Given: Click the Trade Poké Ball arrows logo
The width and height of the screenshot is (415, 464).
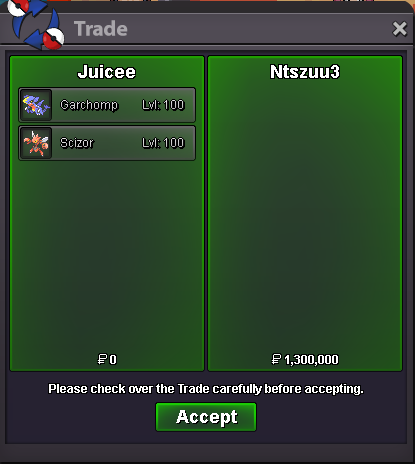Looking at the screenshot, I should click(x=36, y=24).
